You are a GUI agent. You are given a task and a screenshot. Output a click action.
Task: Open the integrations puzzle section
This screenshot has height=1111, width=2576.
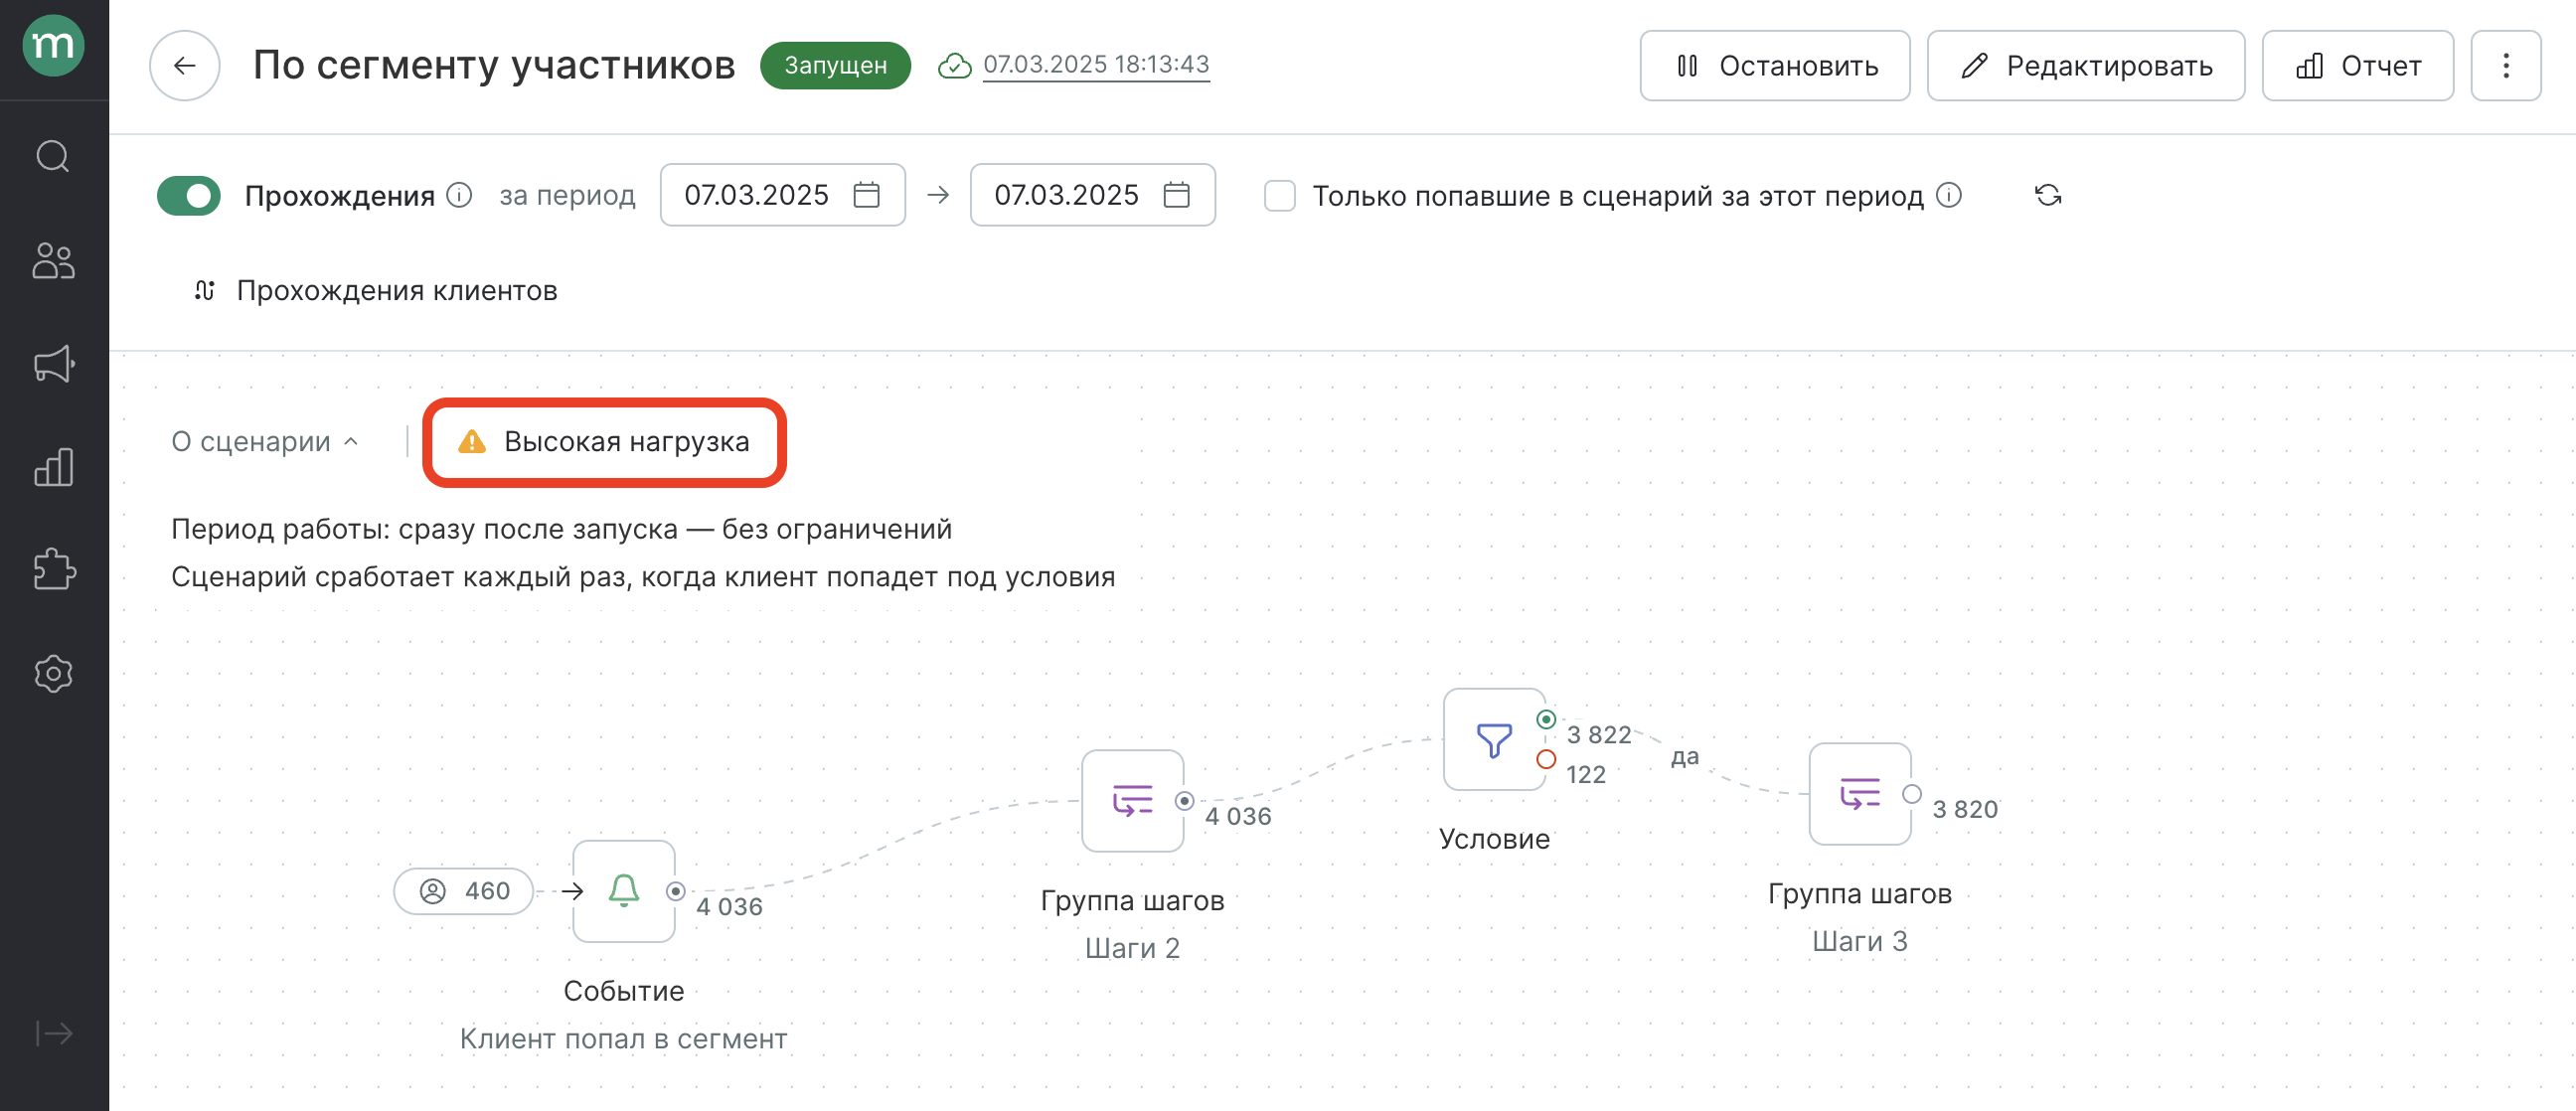[53, 570]
